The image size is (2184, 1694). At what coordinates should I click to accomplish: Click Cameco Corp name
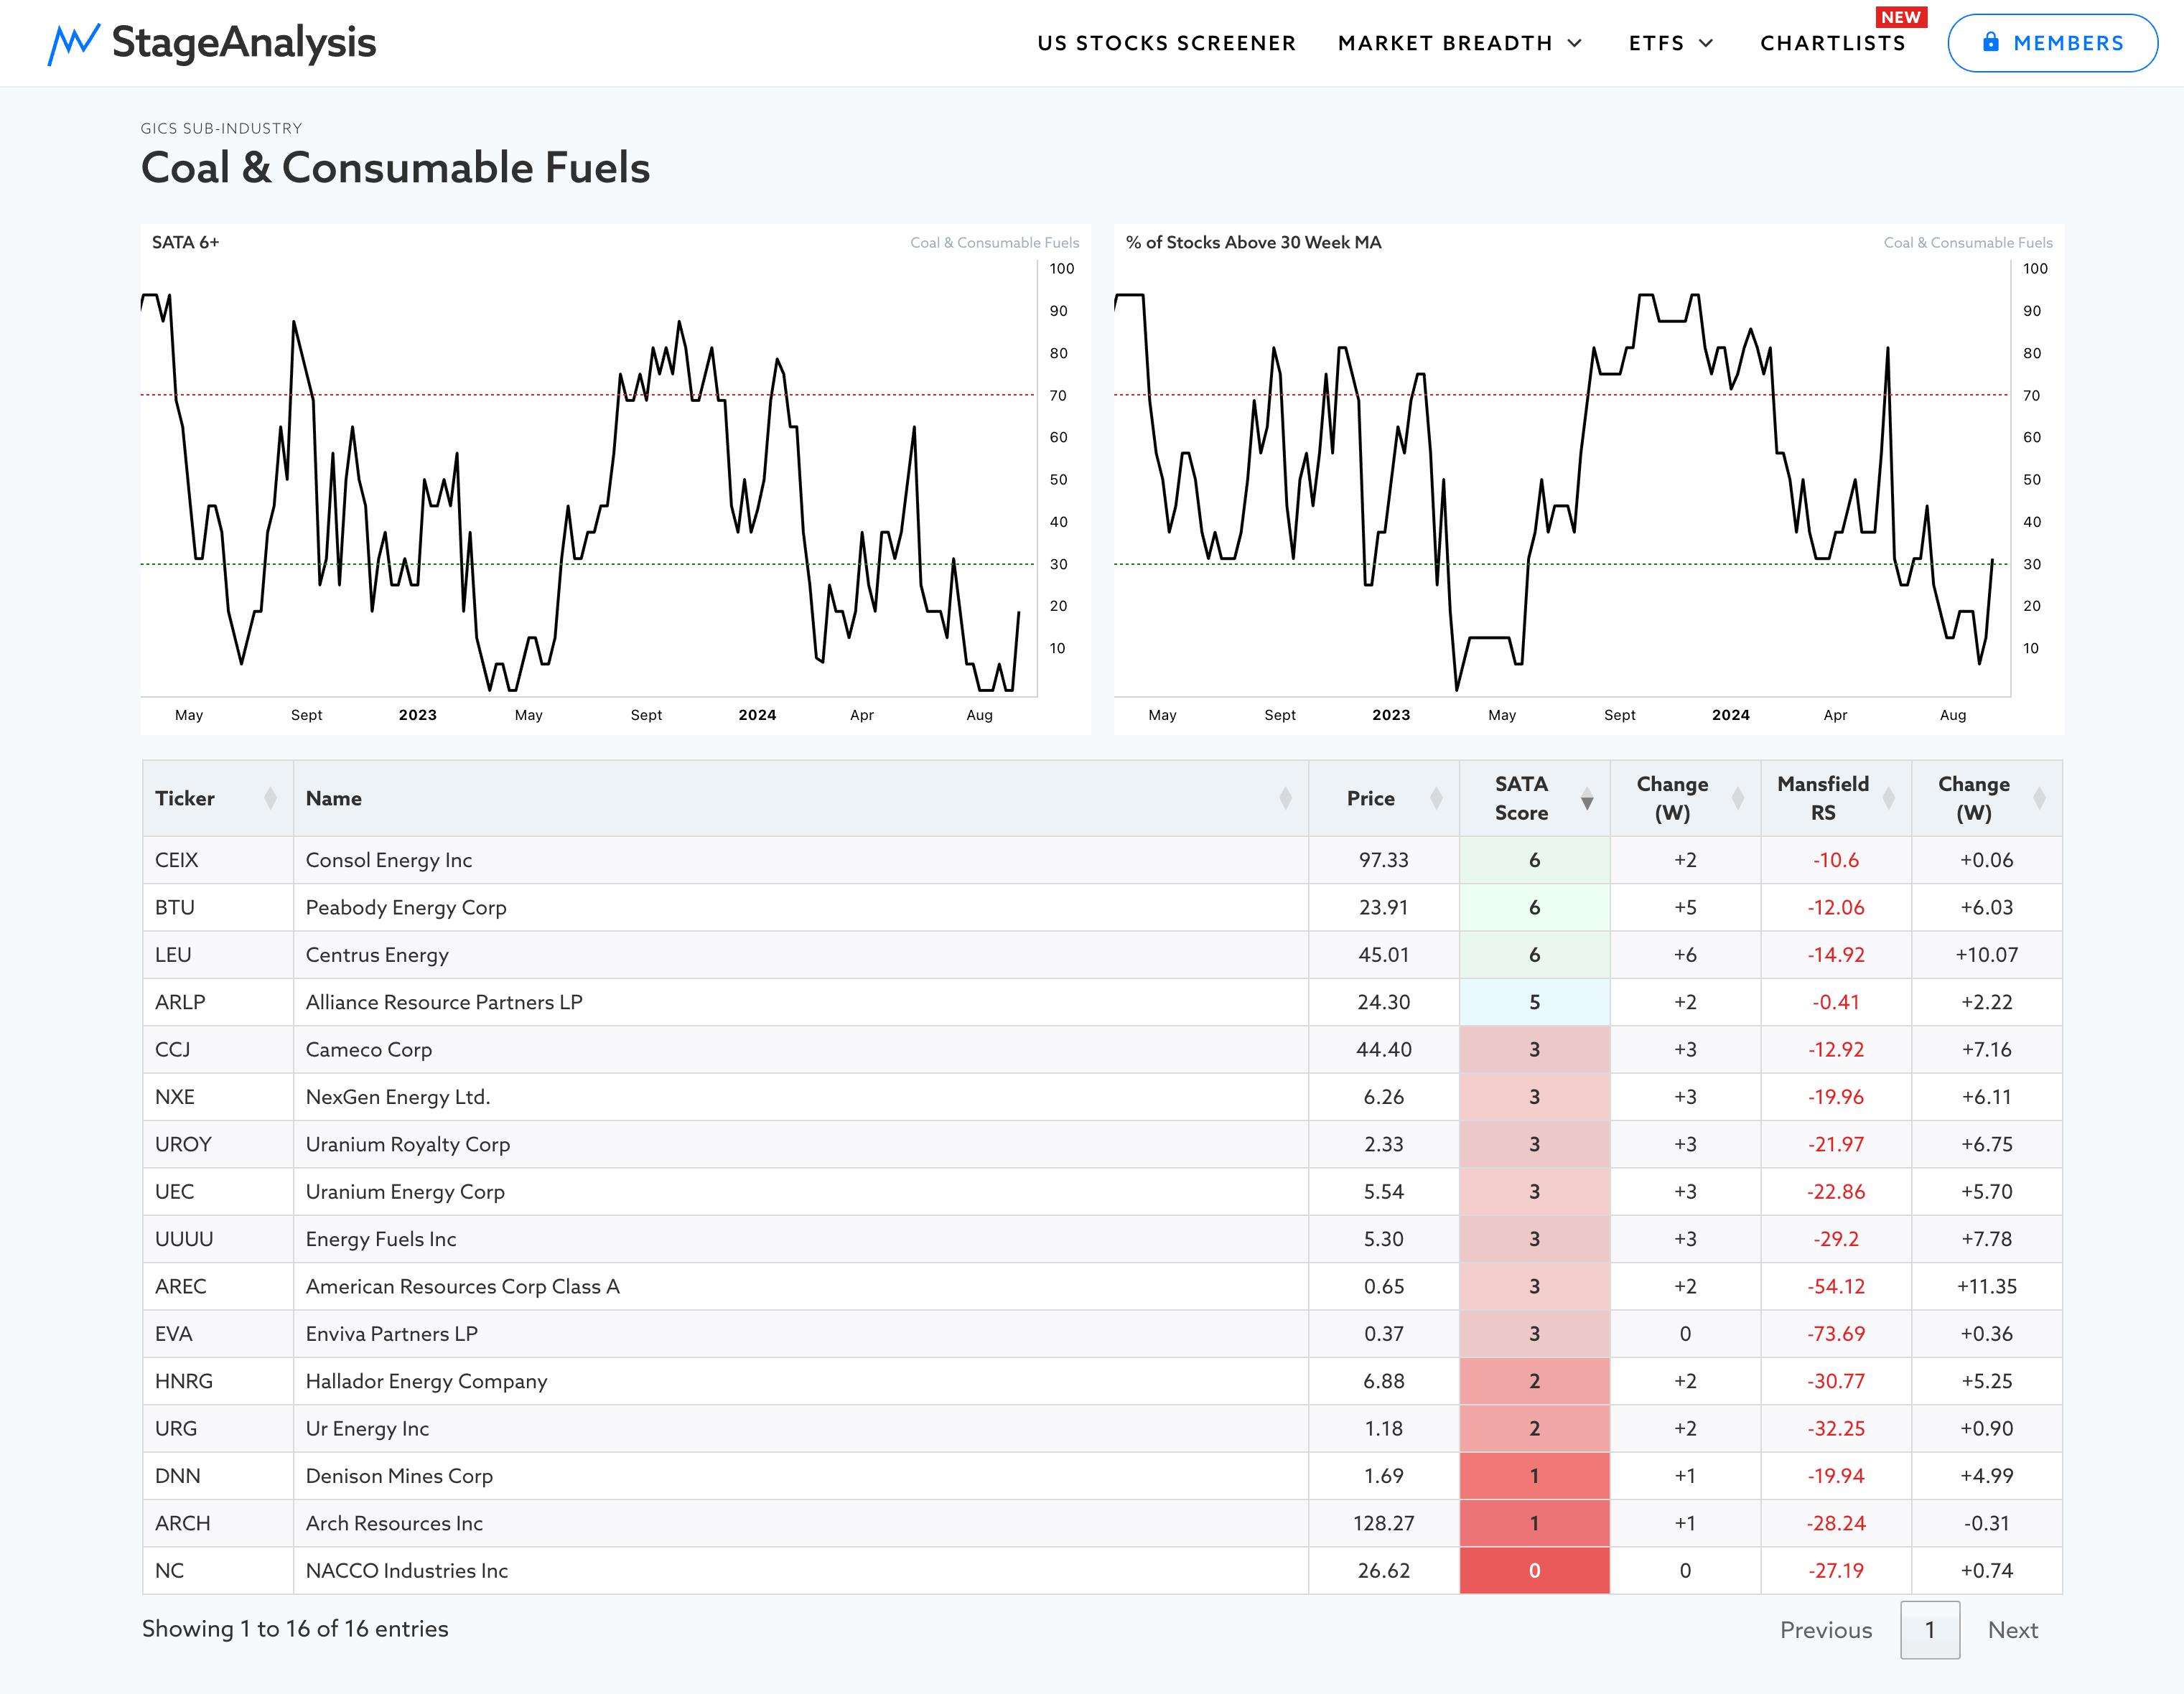tap(369, 1049)
